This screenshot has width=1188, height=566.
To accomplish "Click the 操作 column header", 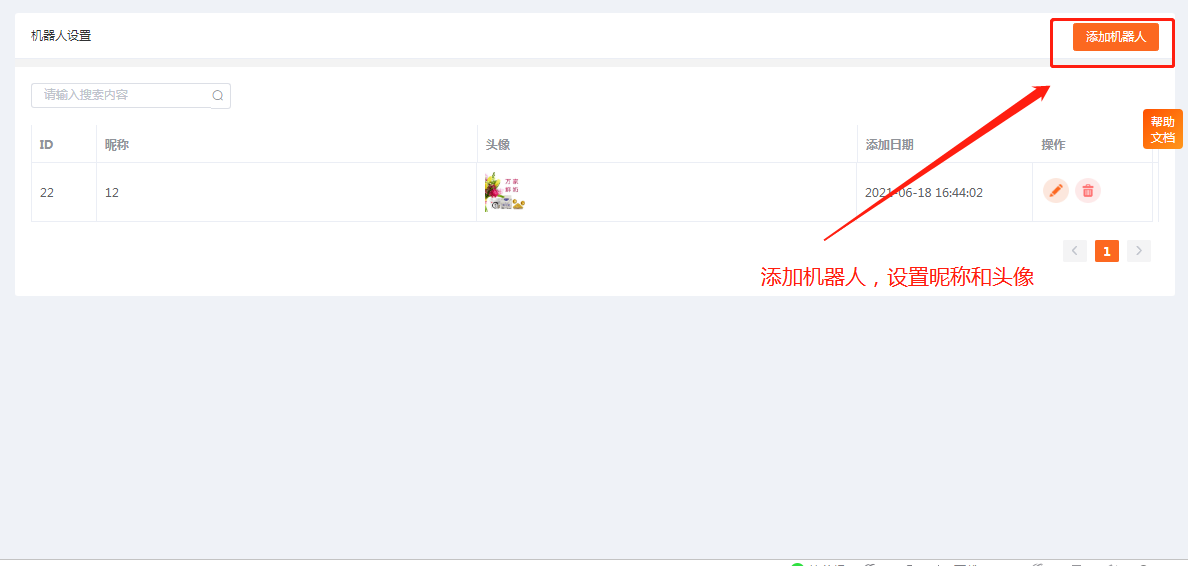I will tap(1053, 144).
